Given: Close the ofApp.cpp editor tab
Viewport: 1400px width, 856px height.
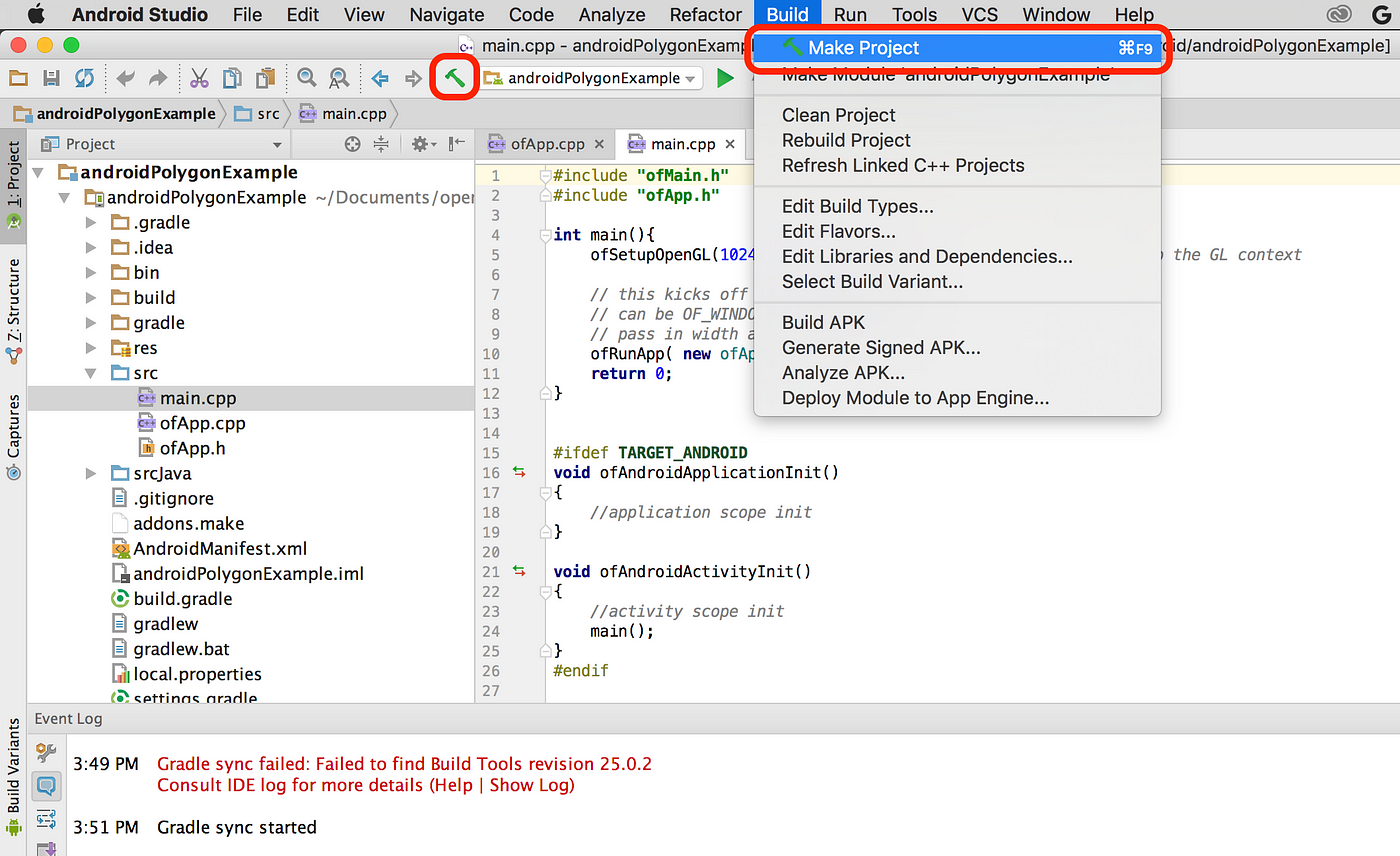Looking at the screenshot, I should pyautogui.click(x=598, y=144).
